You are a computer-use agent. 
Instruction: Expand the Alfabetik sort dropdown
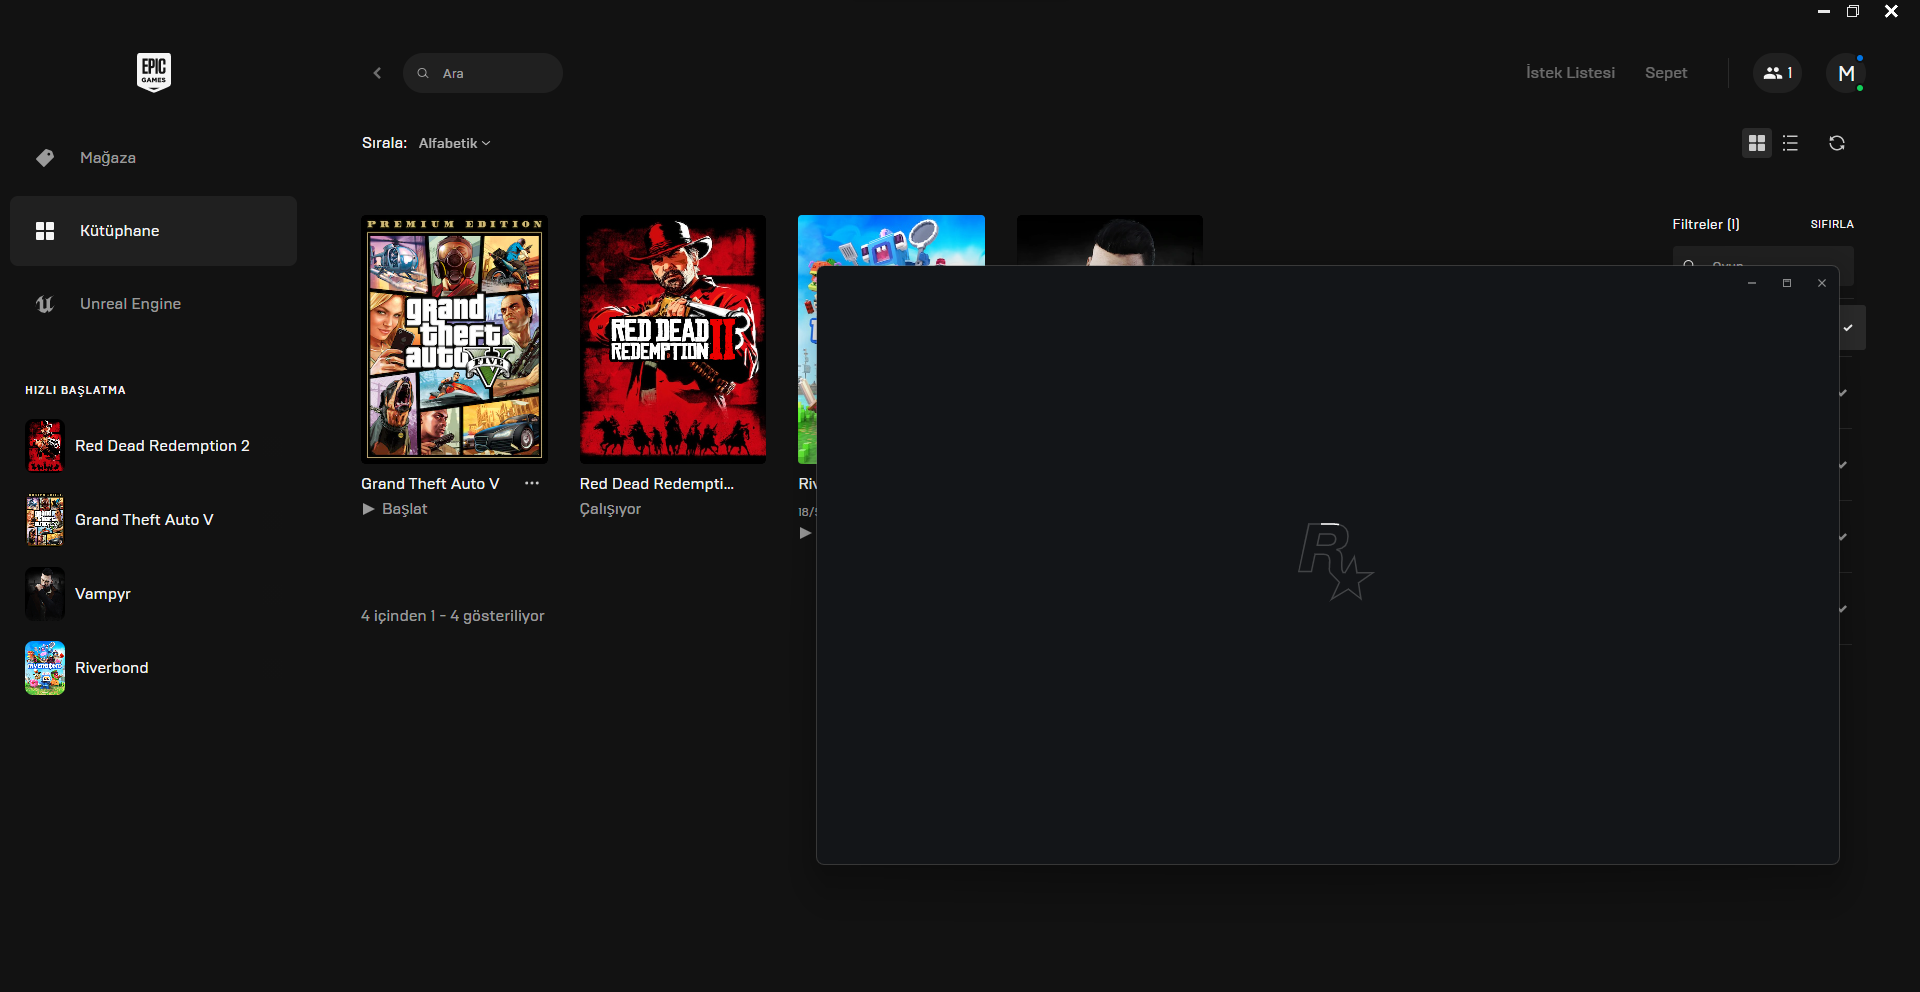pos(455,143)
